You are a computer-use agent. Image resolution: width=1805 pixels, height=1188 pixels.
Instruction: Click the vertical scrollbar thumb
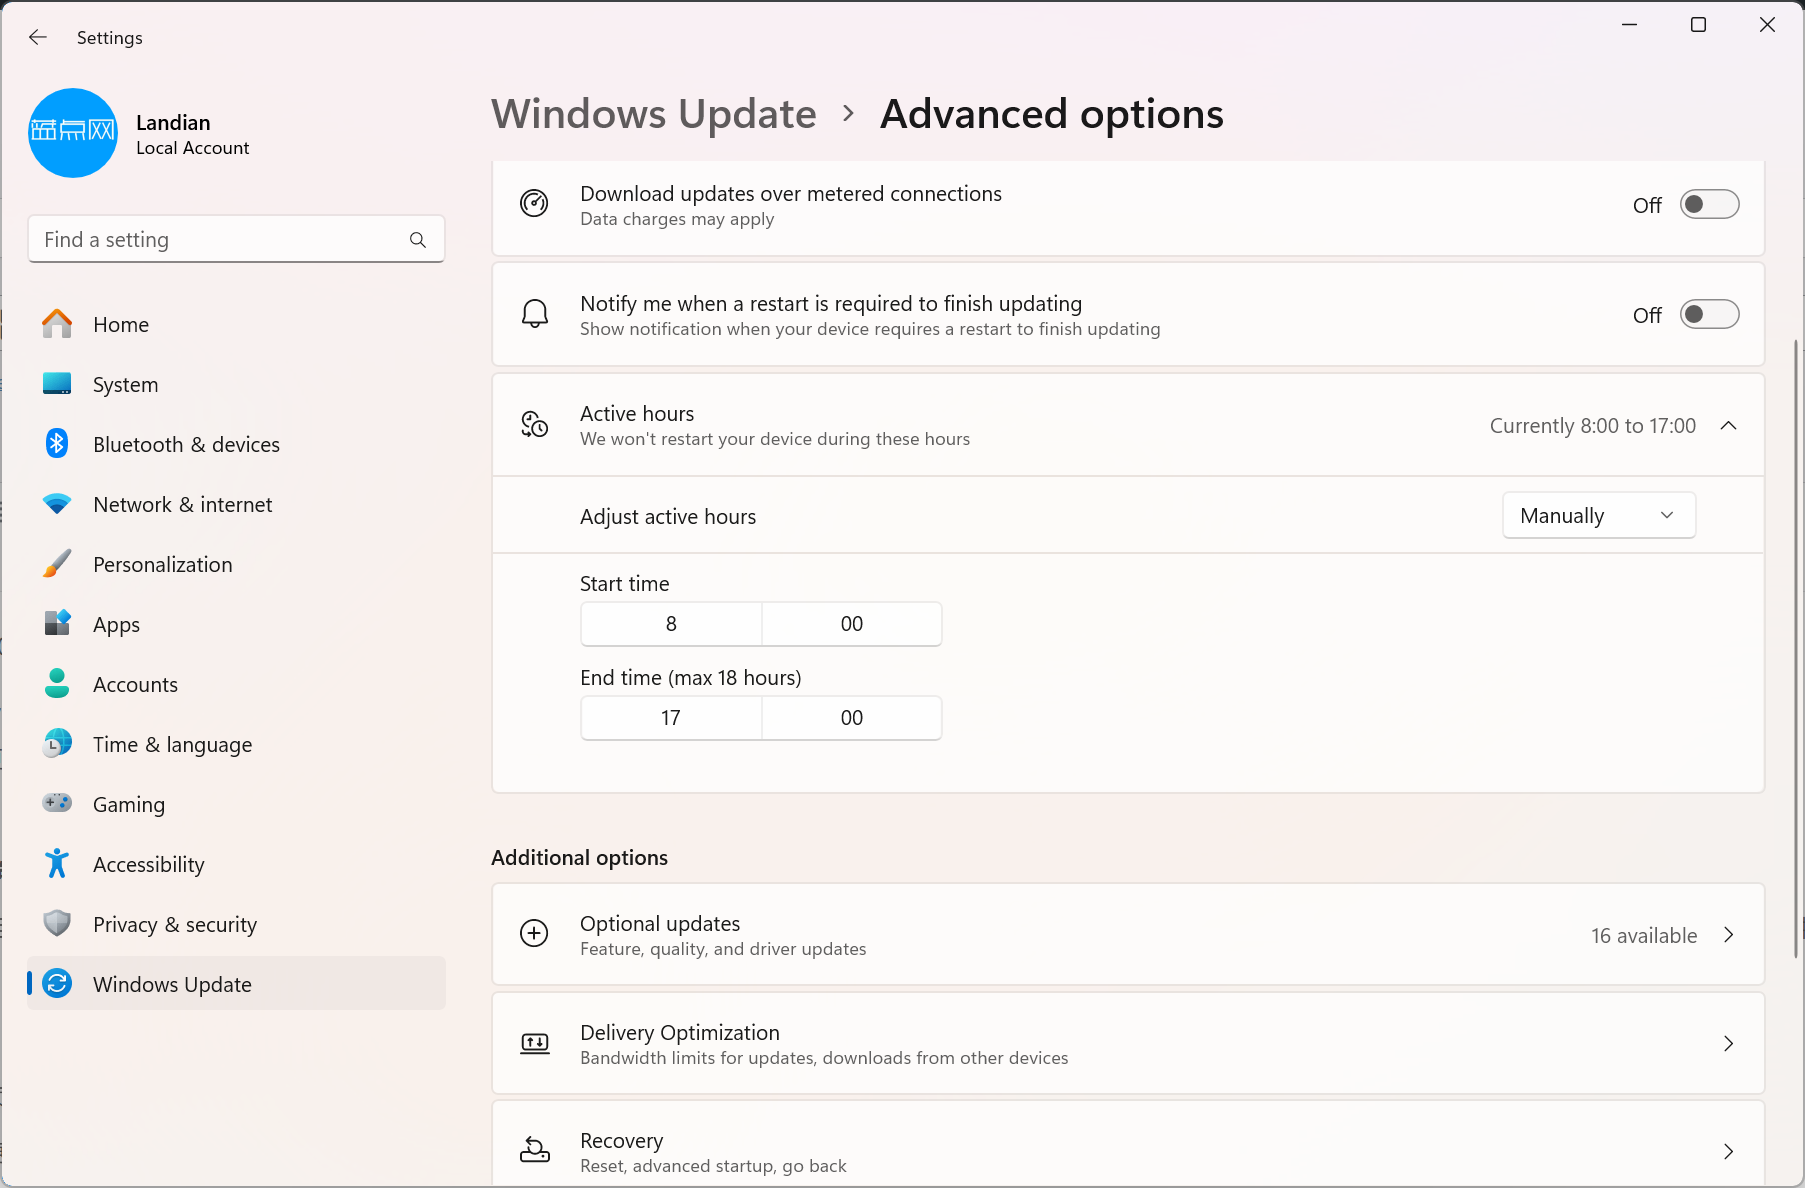(1797, 650)
